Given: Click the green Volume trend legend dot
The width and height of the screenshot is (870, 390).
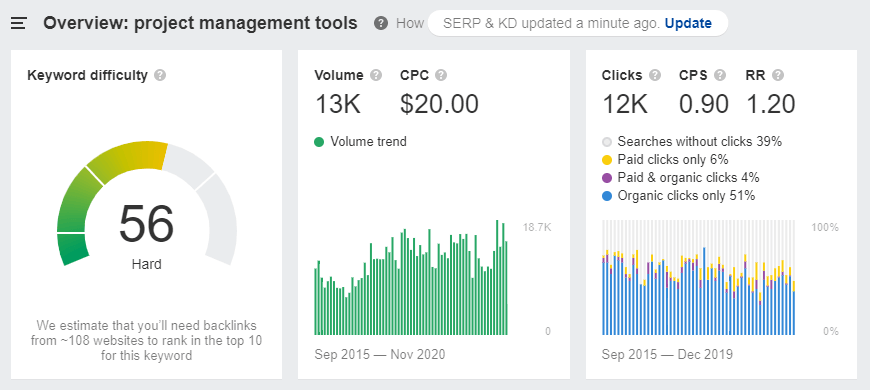Looking at the screenshot, I should [319, 142].
